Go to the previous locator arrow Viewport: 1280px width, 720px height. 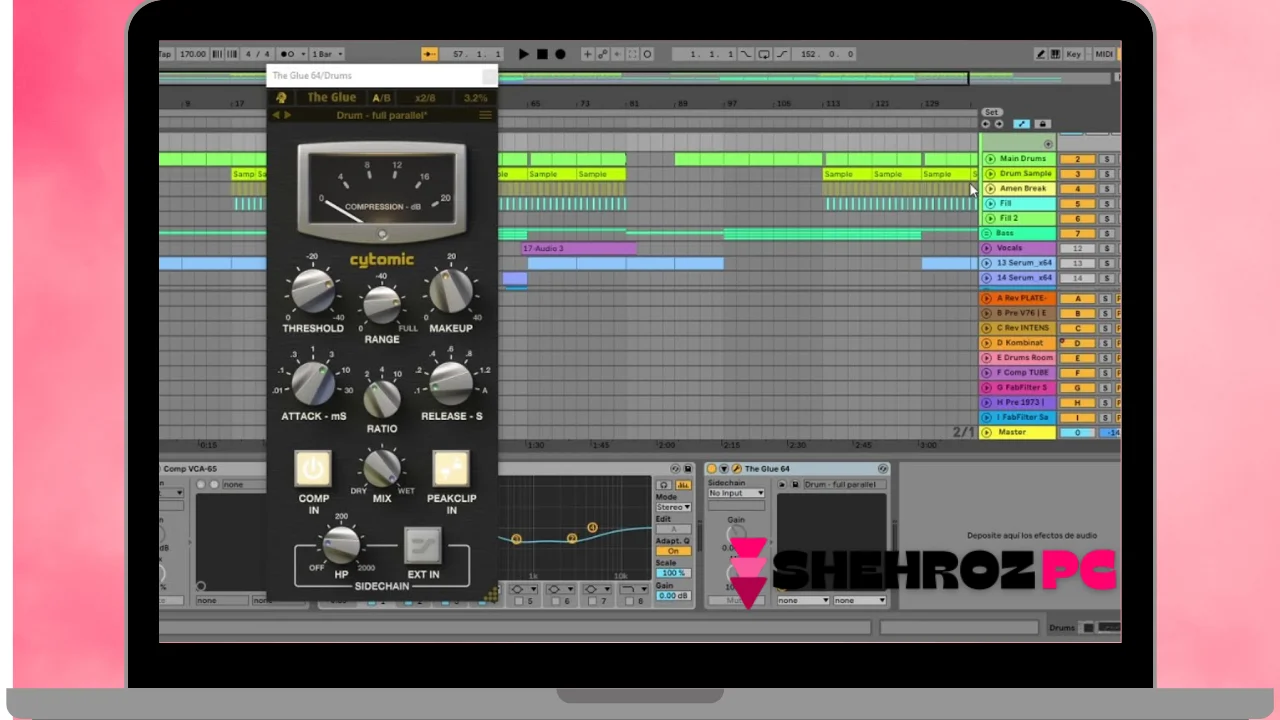[x=986, y=124]
